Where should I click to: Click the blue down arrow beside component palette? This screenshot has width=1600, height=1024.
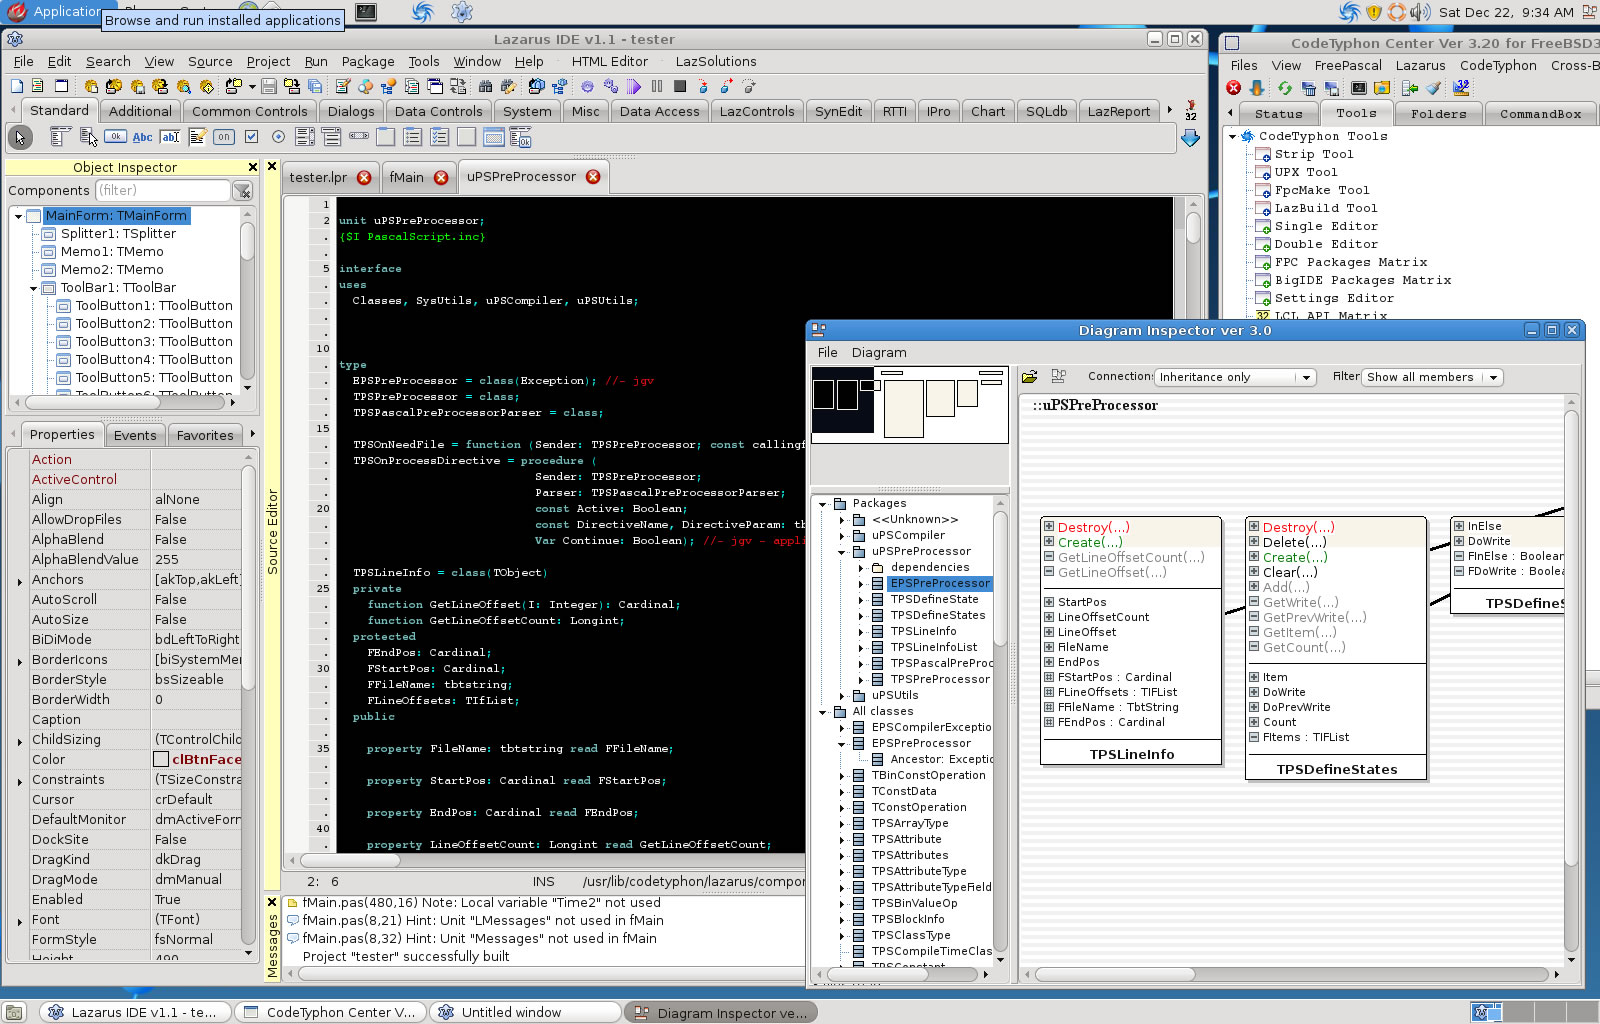tap(1190, 138)
